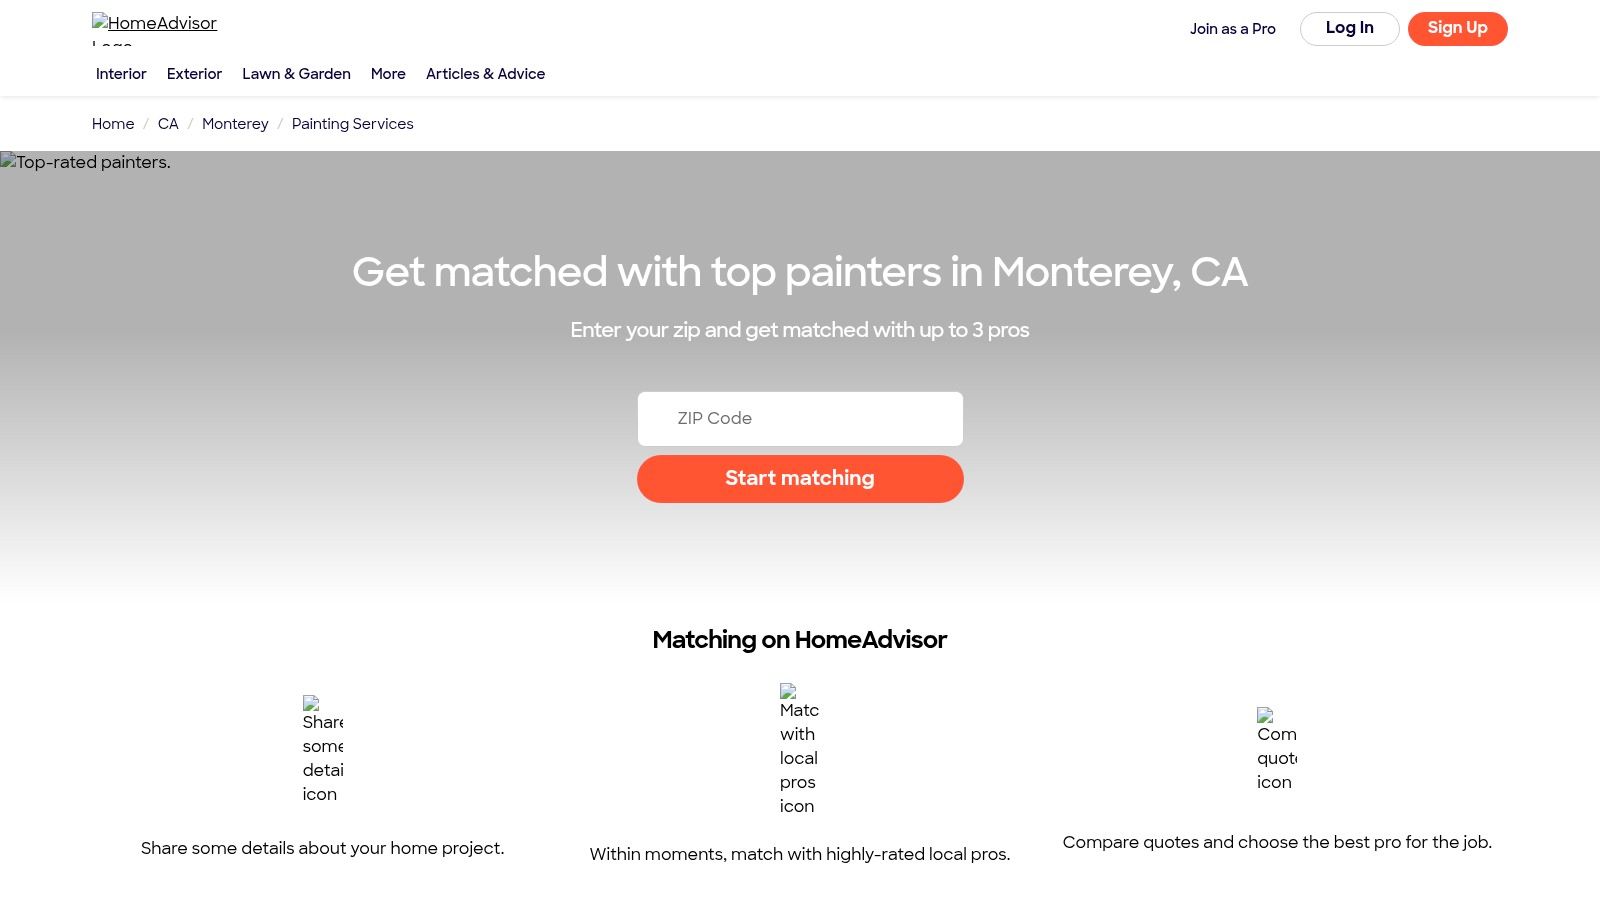Viewport: 1600px width, 900px height.
Task: Open the More navigation menu
Action: (388, 74)
